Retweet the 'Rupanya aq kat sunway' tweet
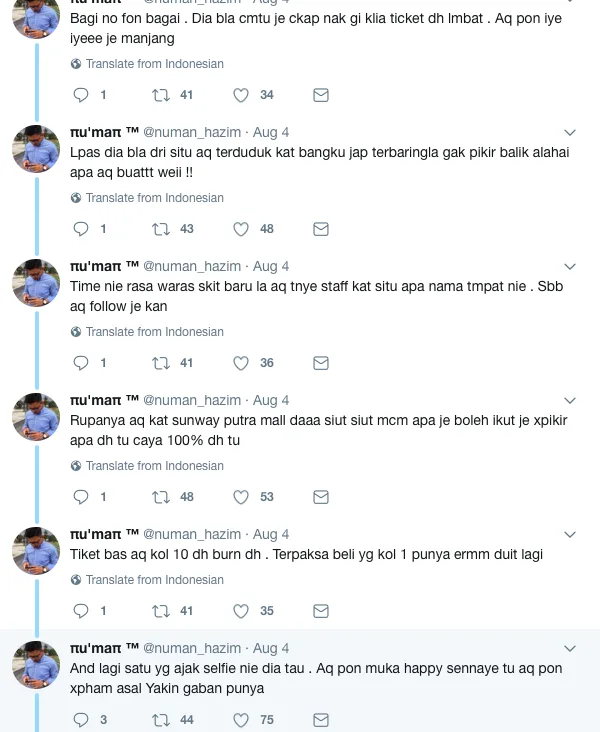600x732 pixels. coord(159,497)
